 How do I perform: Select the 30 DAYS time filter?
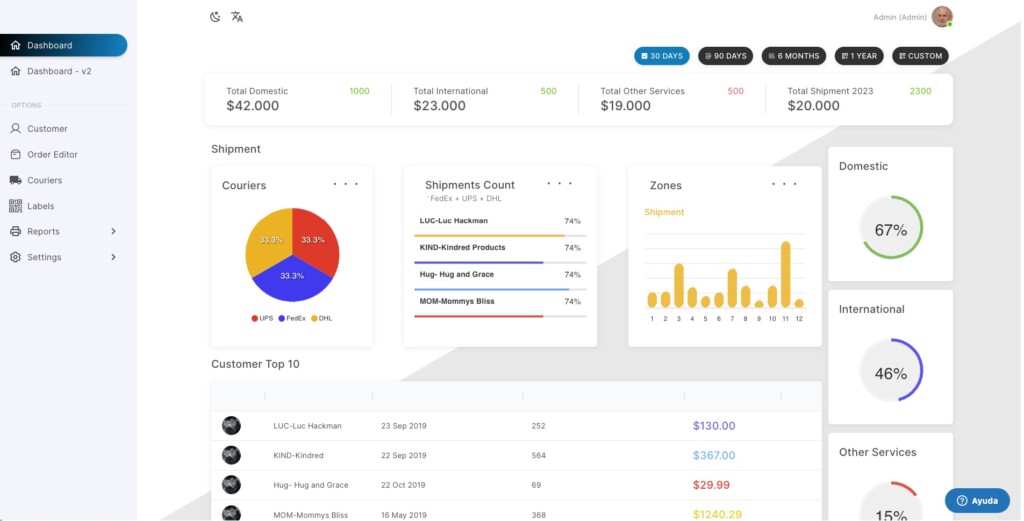click(x=662, y=56)
